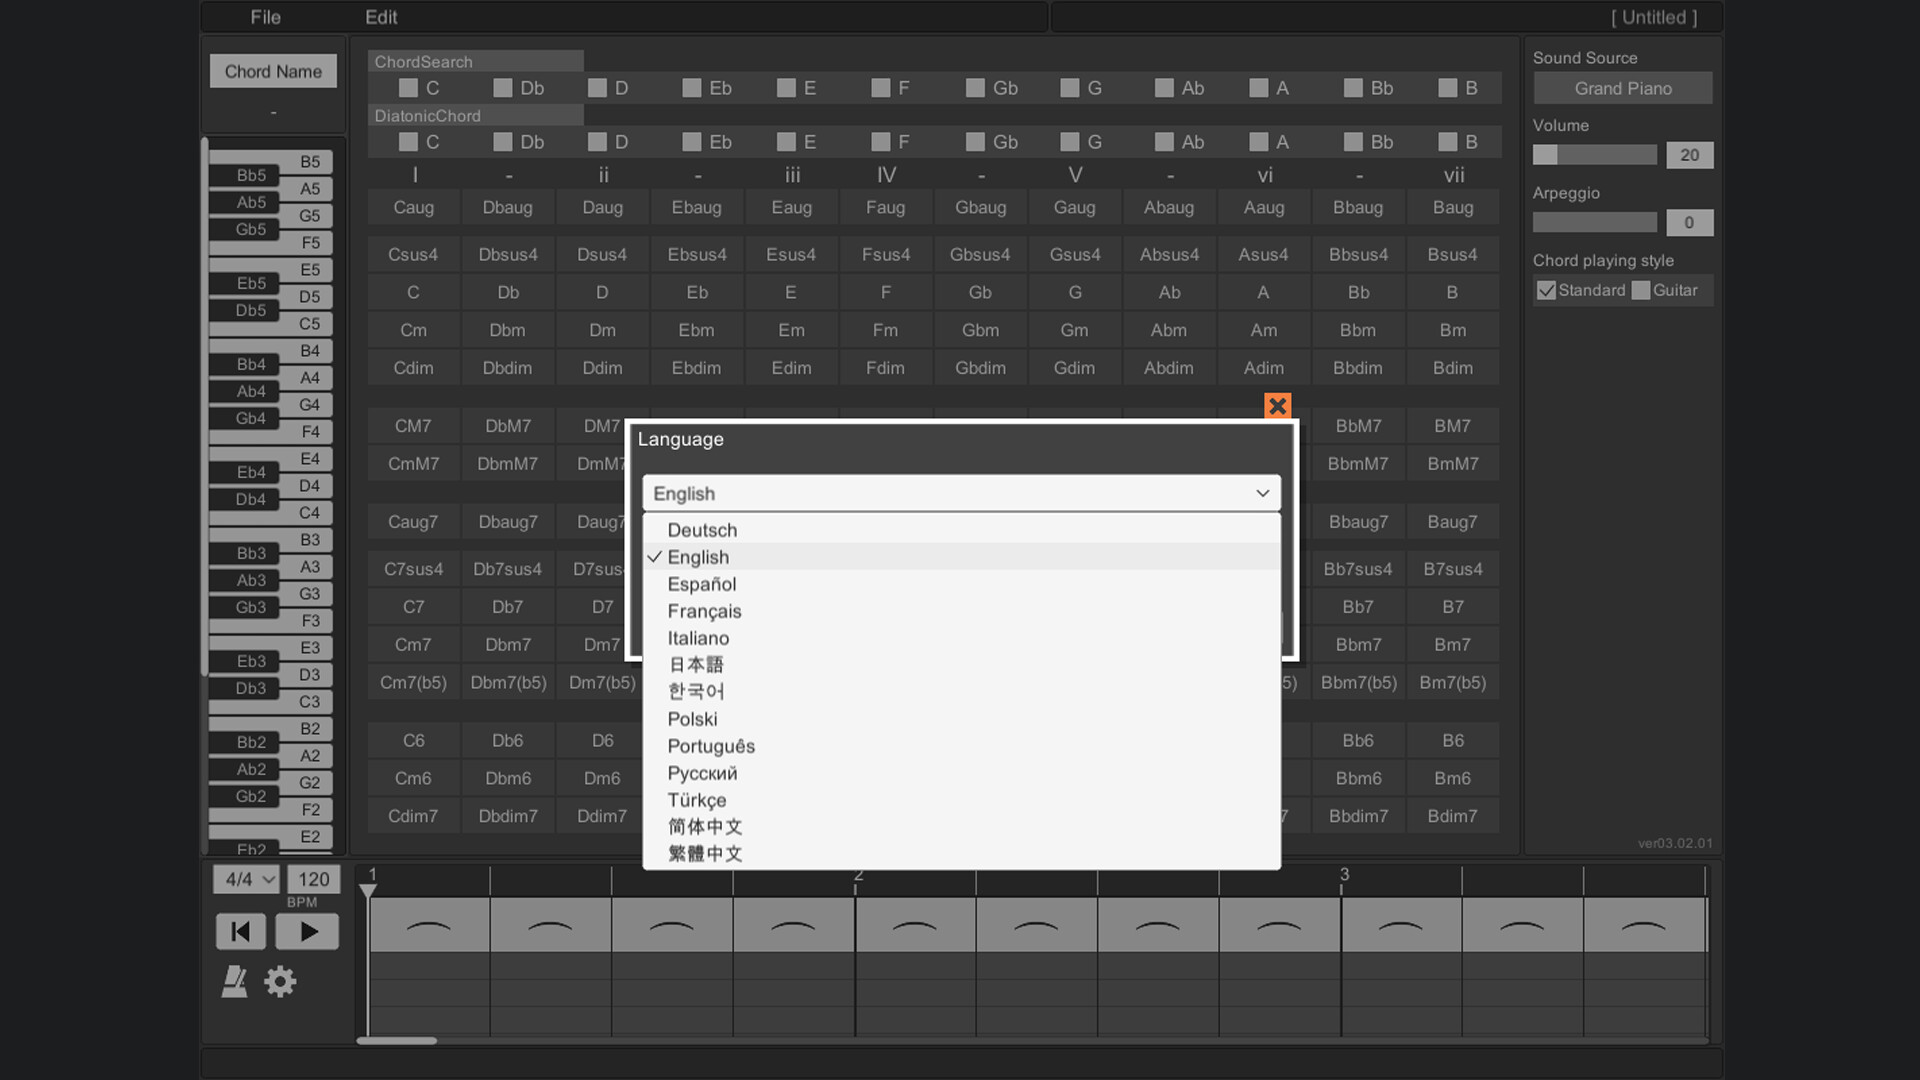
Task: Play the Caug chord button
Action: coord(413,207)
